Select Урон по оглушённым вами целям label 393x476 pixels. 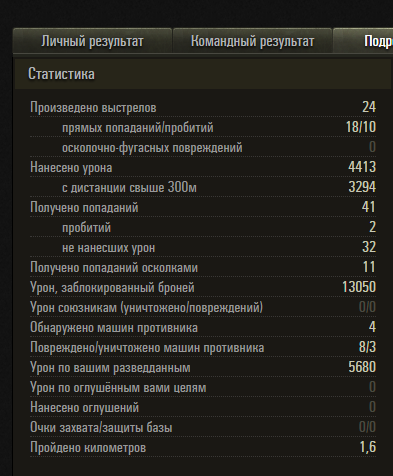(x=118, y=388)
